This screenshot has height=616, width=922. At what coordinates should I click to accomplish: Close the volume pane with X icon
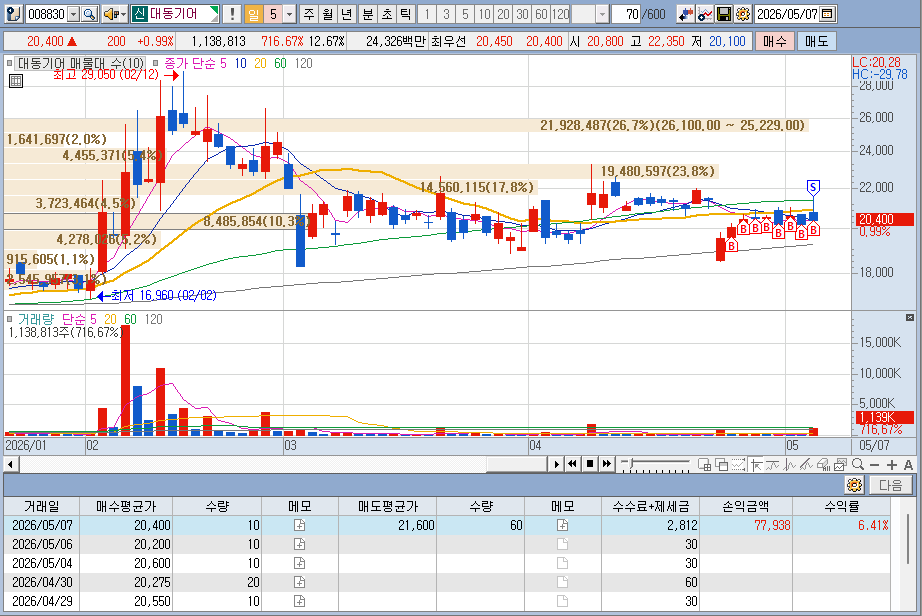pos(910,317)
